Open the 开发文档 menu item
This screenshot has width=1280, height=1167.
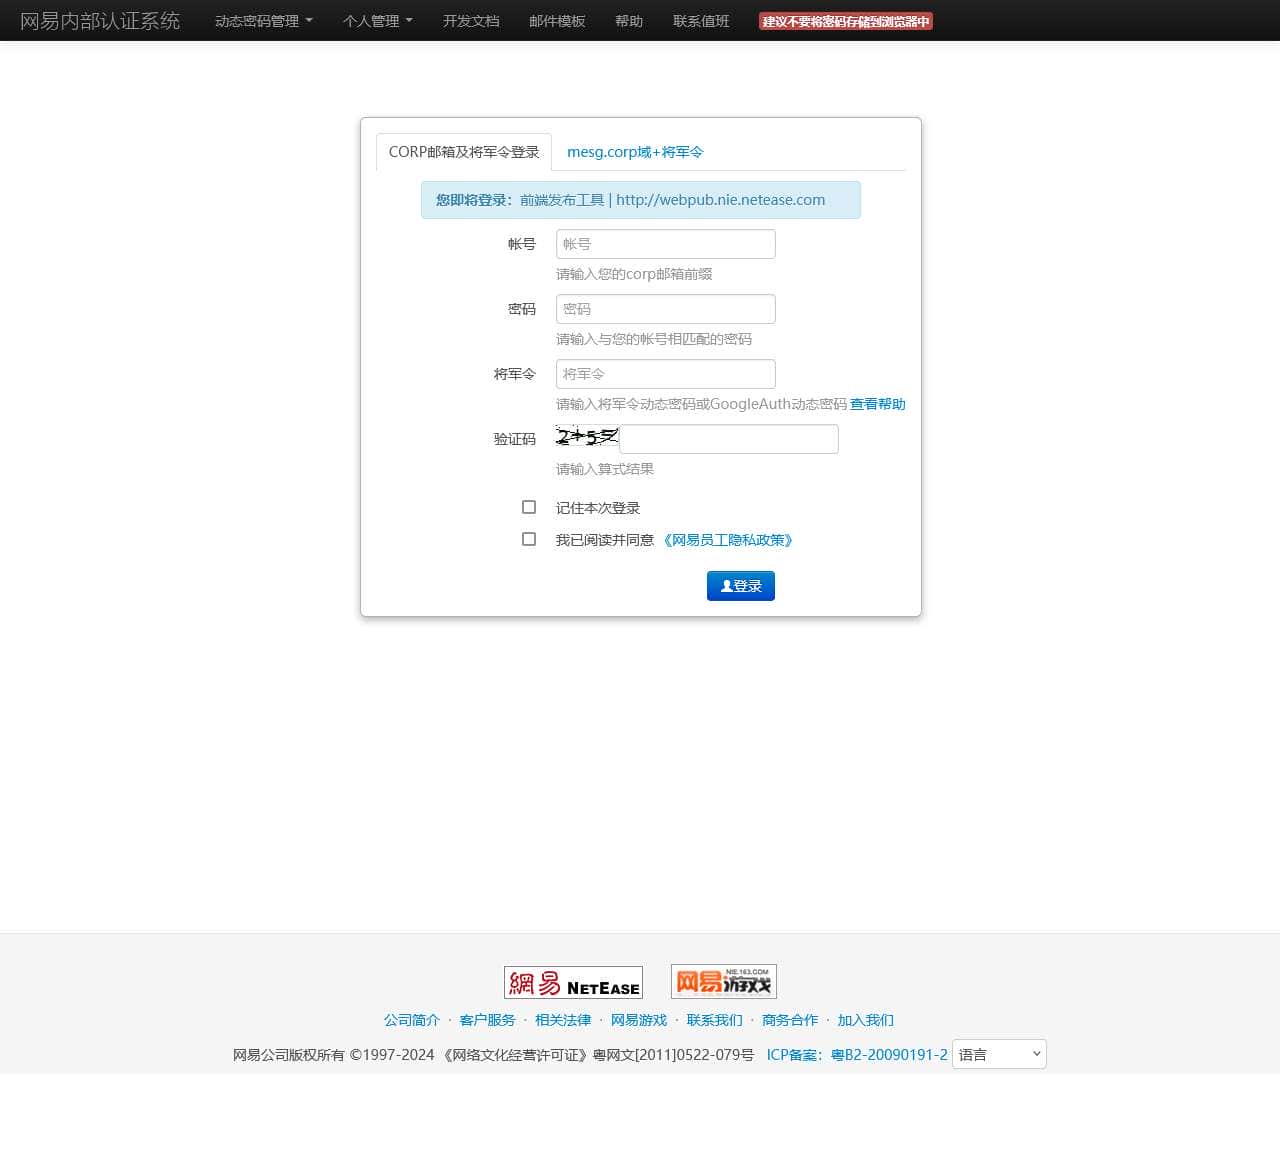(471, 21)
